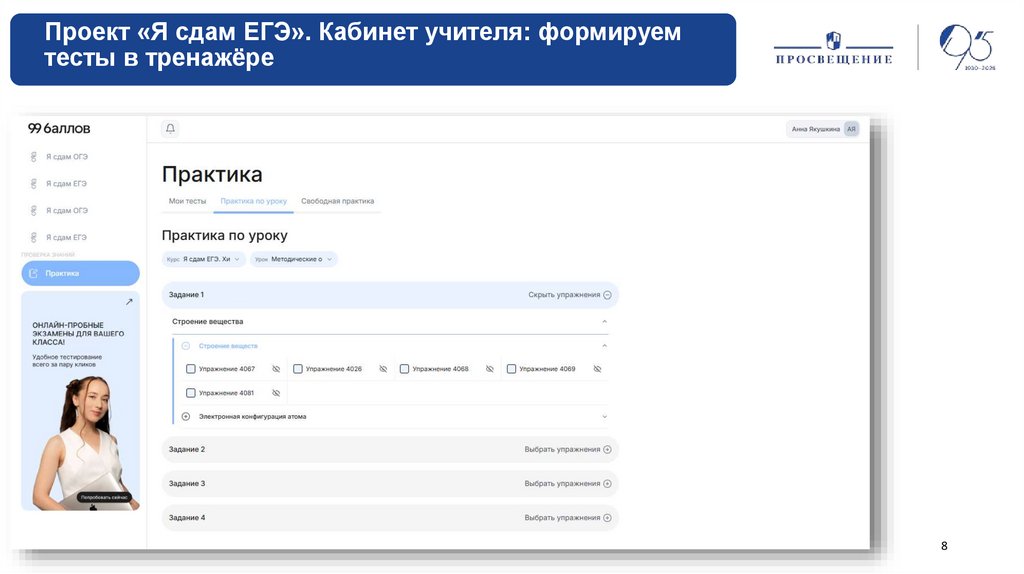Click the promo banner photo of the woman
Viewport: 1024px width, 574px height.
click(x=82, y=441)
